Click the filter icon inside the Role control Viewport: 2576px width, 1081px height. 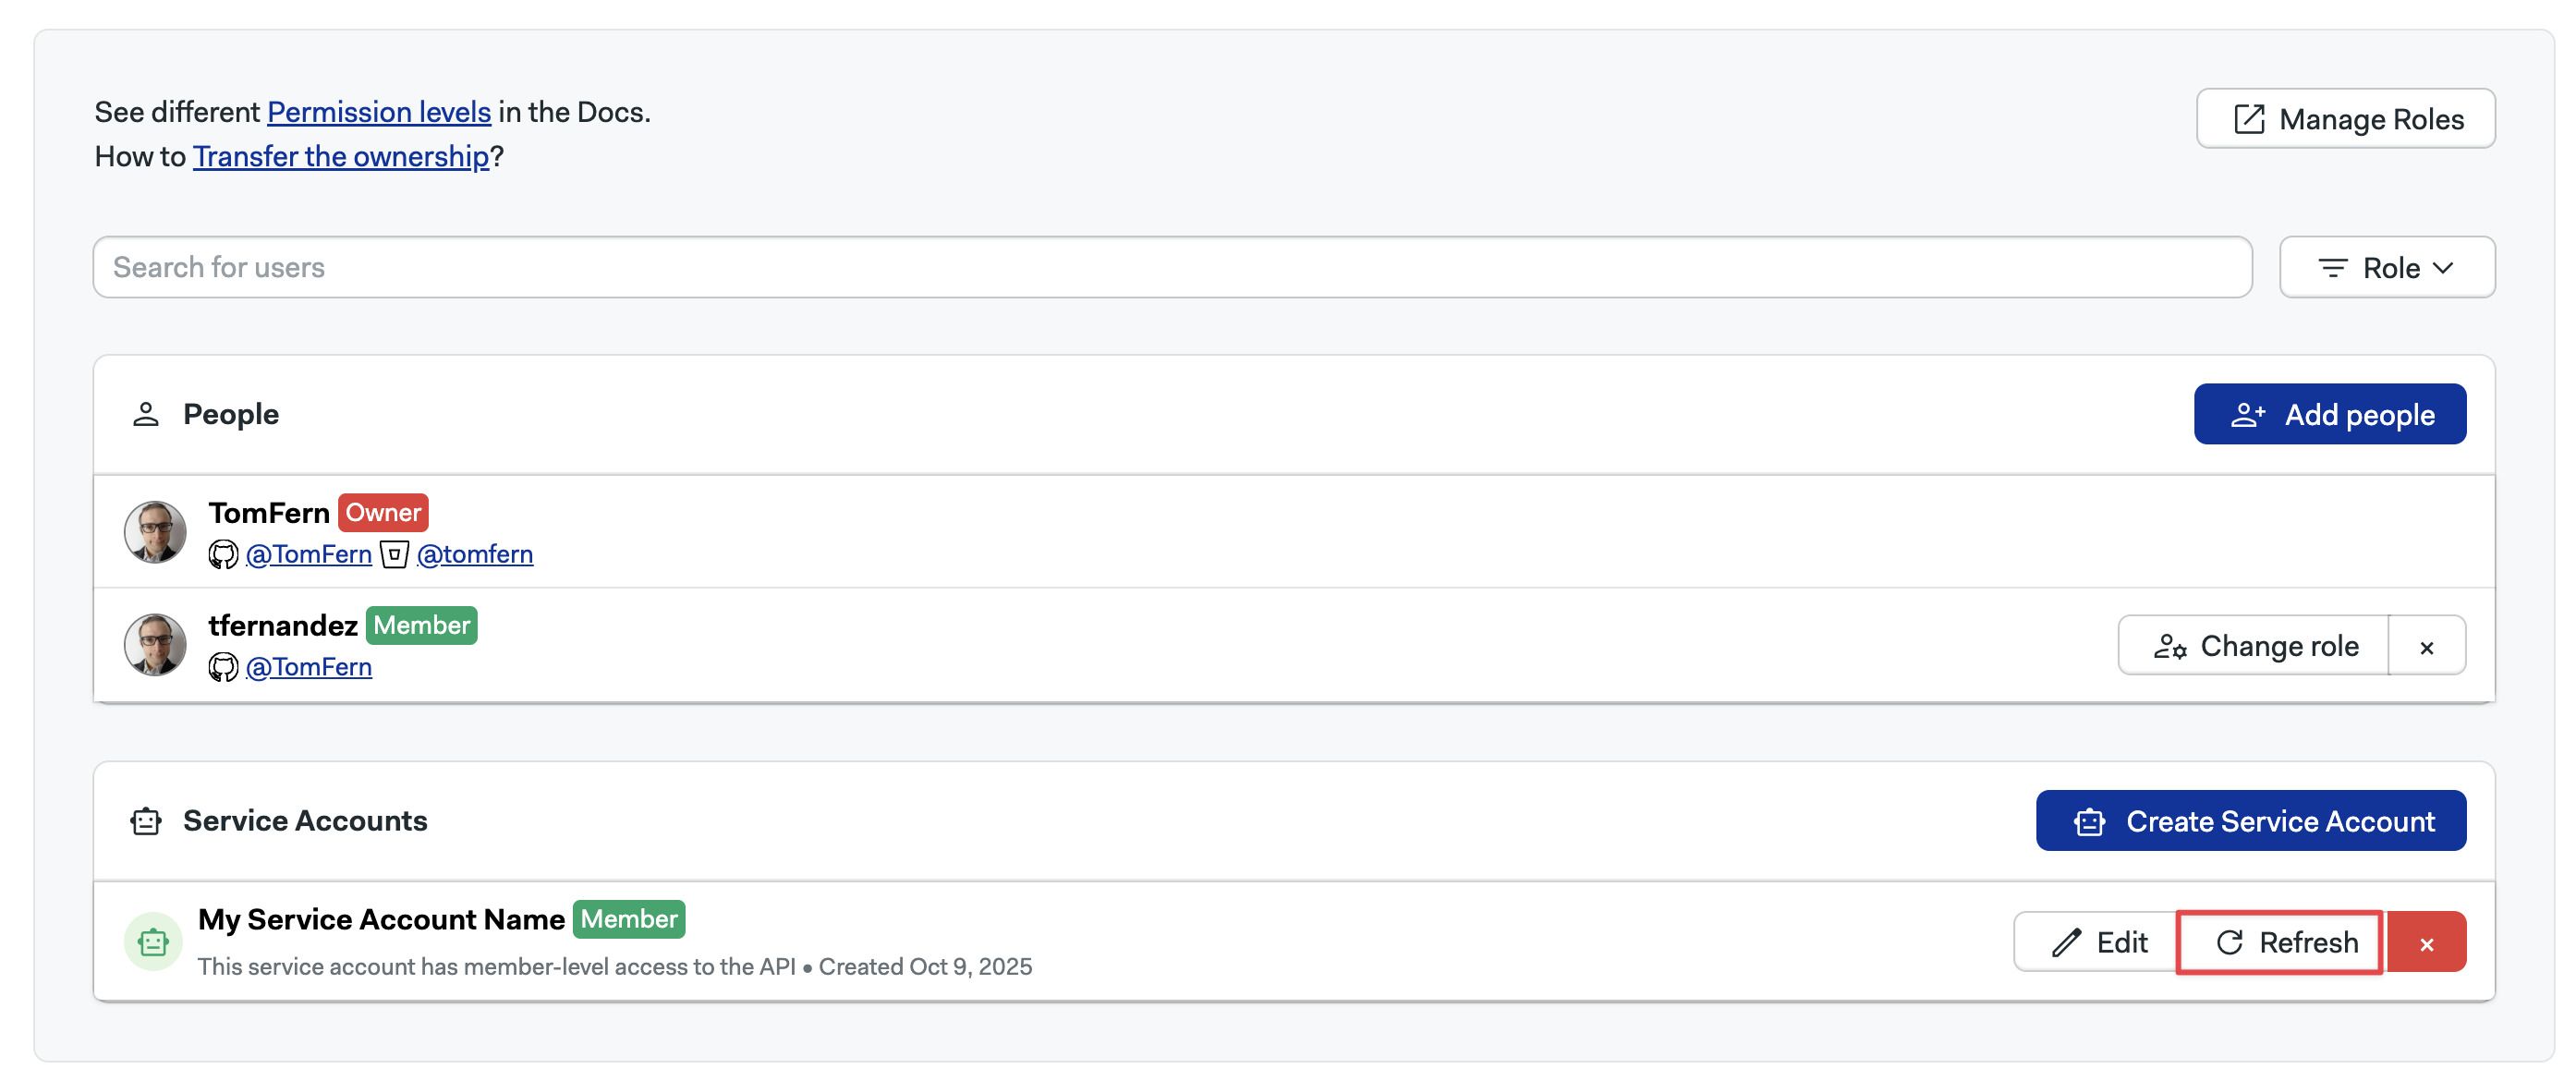tap(2333, 267)
